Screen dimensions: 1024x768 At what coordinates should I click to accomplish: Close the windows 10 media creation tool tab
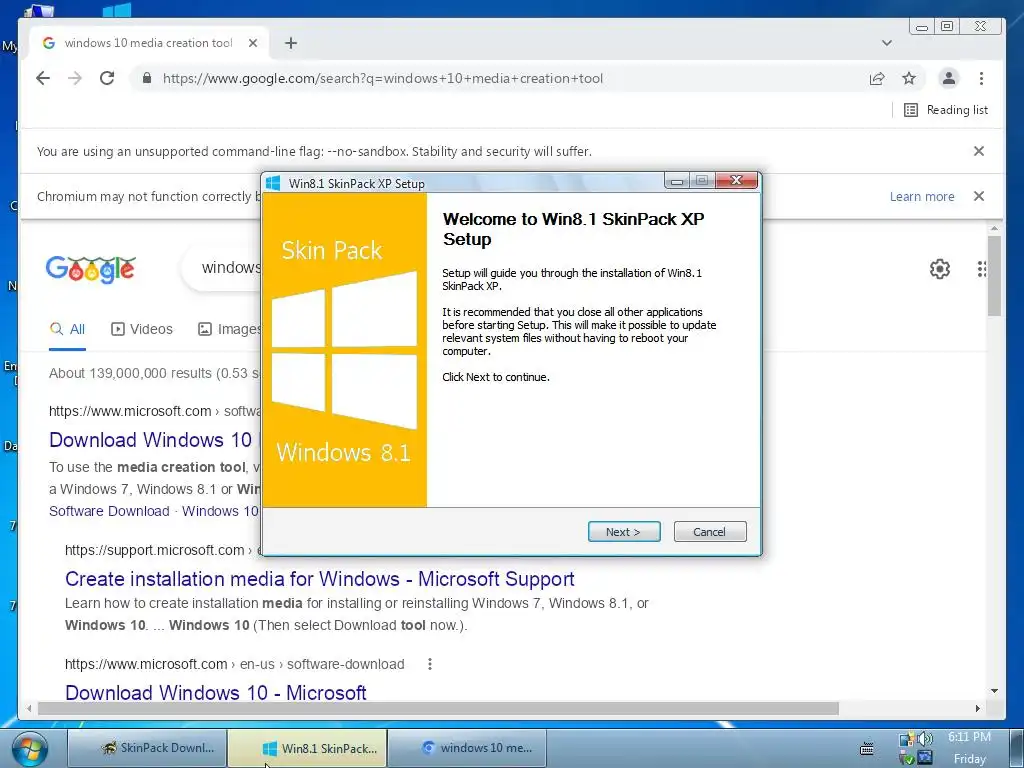click(x=253, y=43)
